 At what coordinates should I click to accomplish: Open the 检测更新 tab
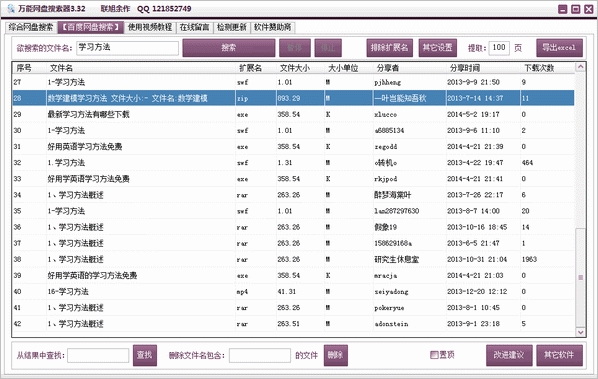tap(231, 27)
